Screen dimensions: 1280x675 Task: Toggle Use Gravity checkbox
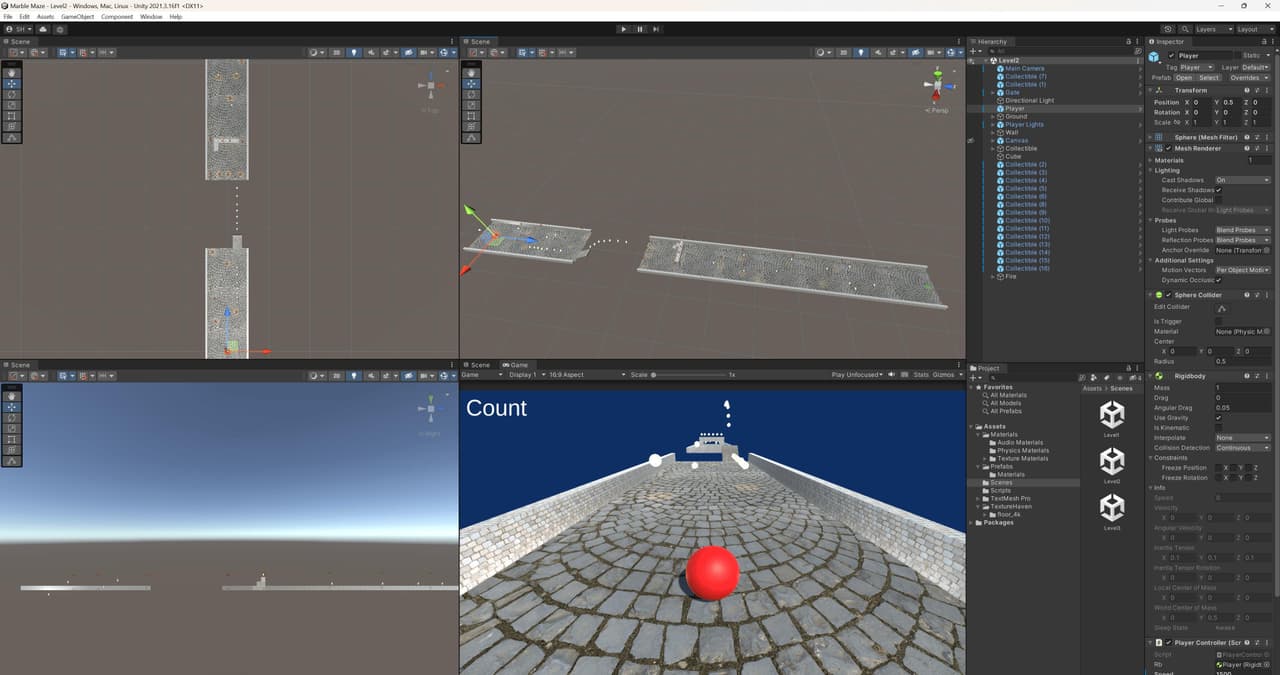1218,418
